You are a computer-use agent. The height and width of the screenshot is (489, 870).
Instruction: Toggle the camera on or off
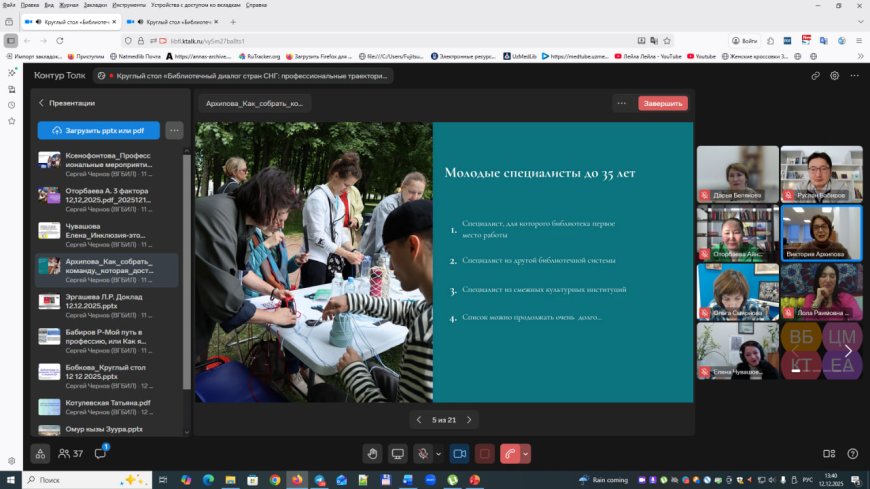[x=459, y=454]
